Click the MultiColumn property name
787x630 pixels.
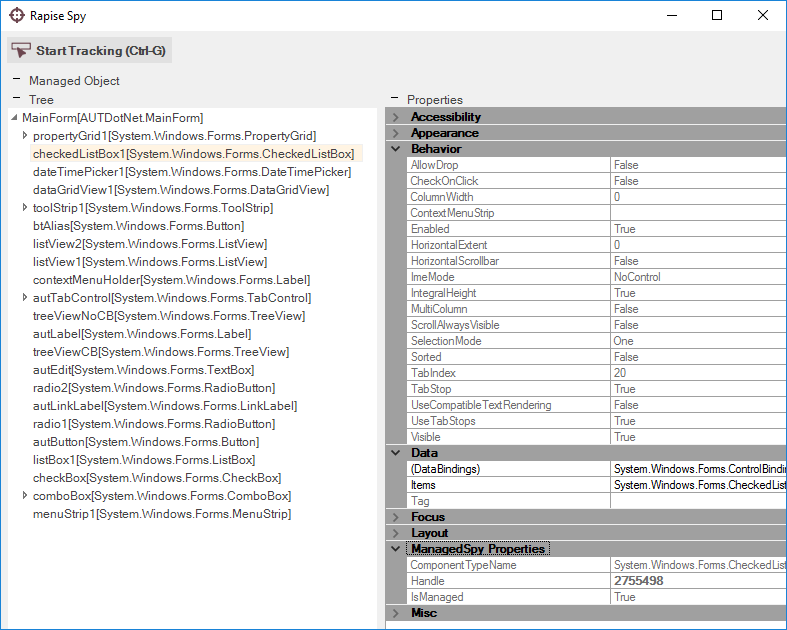coord(439,309)
